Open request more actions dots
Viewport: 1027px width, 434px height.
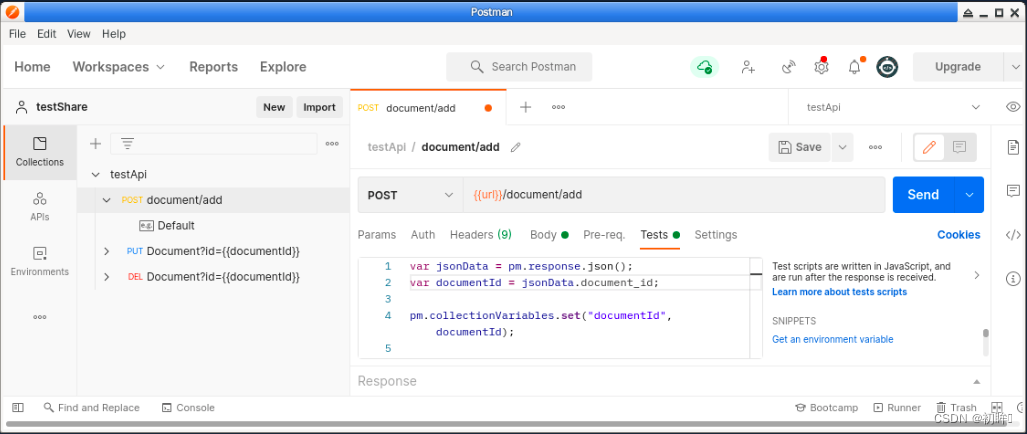coord(875,147)
